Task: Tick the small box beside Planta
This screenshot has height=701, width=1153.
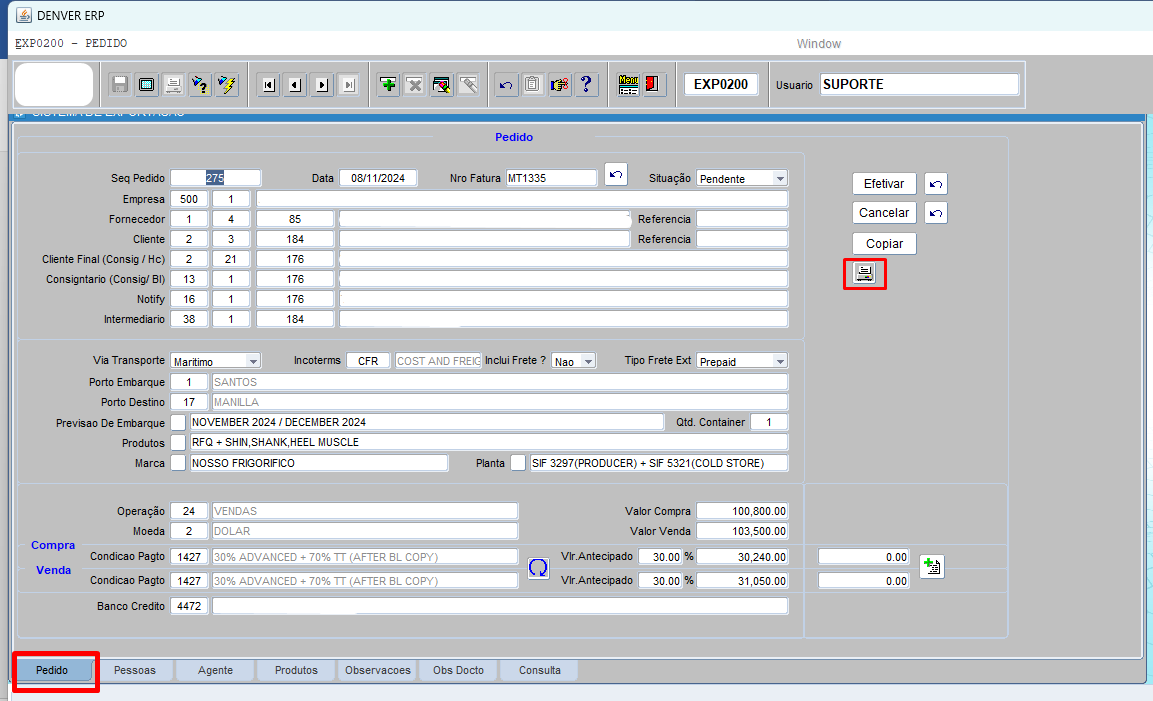Action: [518, 463]
